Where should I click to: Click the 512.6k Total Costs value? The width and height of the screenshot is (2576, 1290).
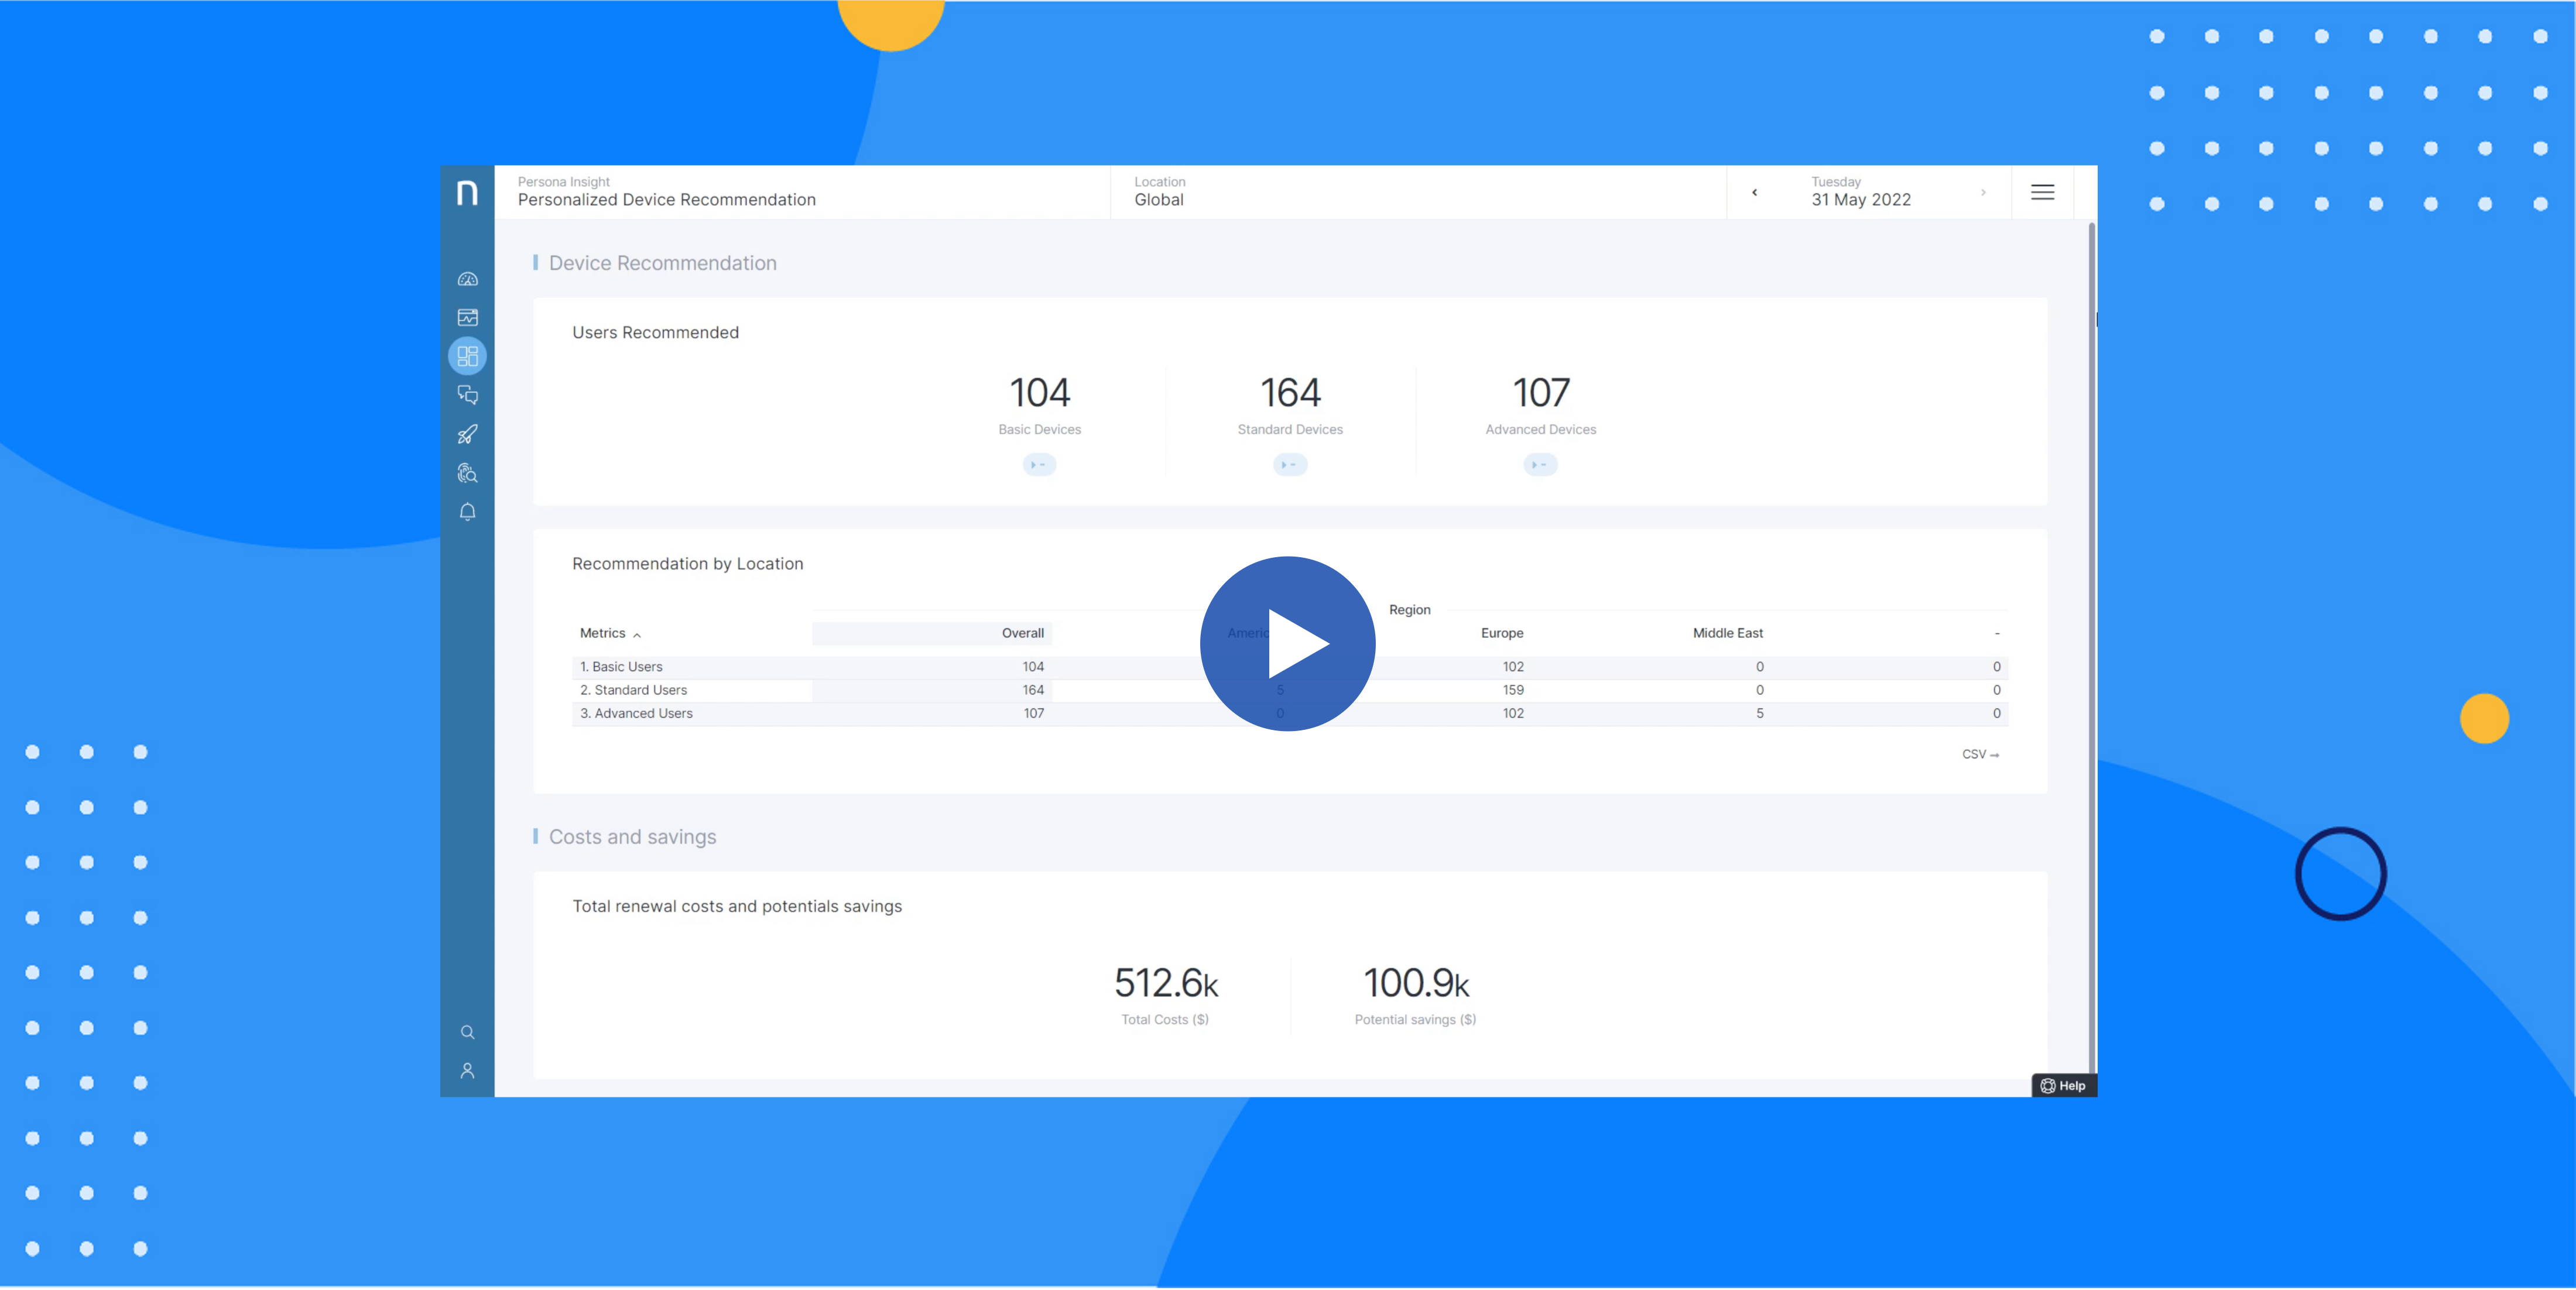tap(1165, 983)
